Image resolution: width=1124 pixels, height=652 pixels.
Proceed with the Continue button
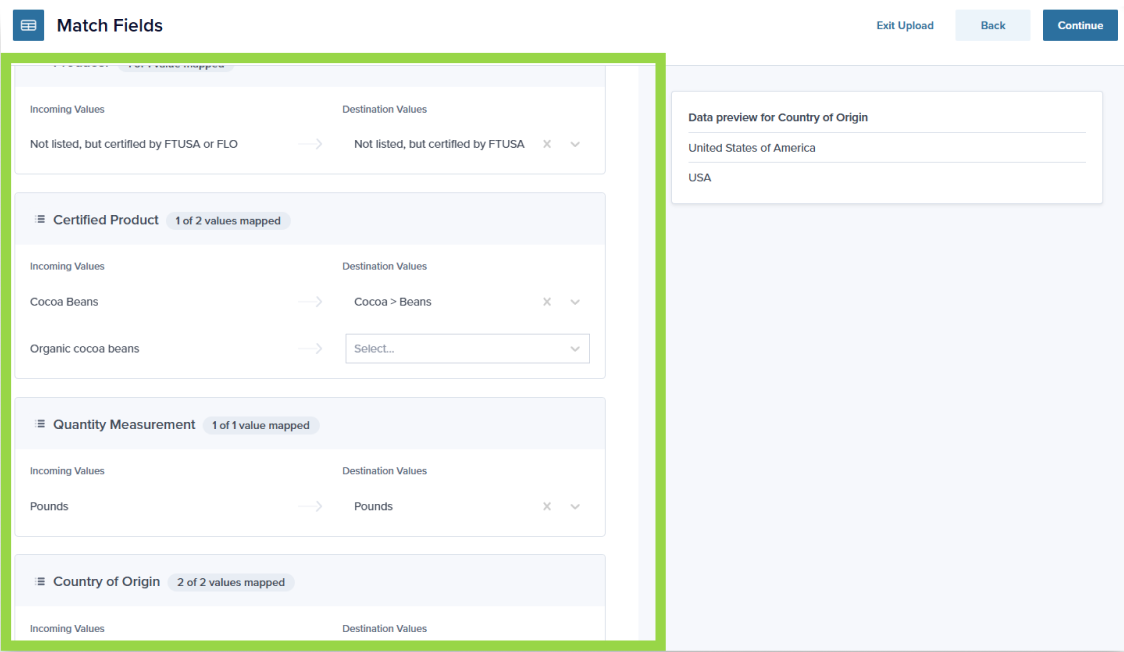1080,25
